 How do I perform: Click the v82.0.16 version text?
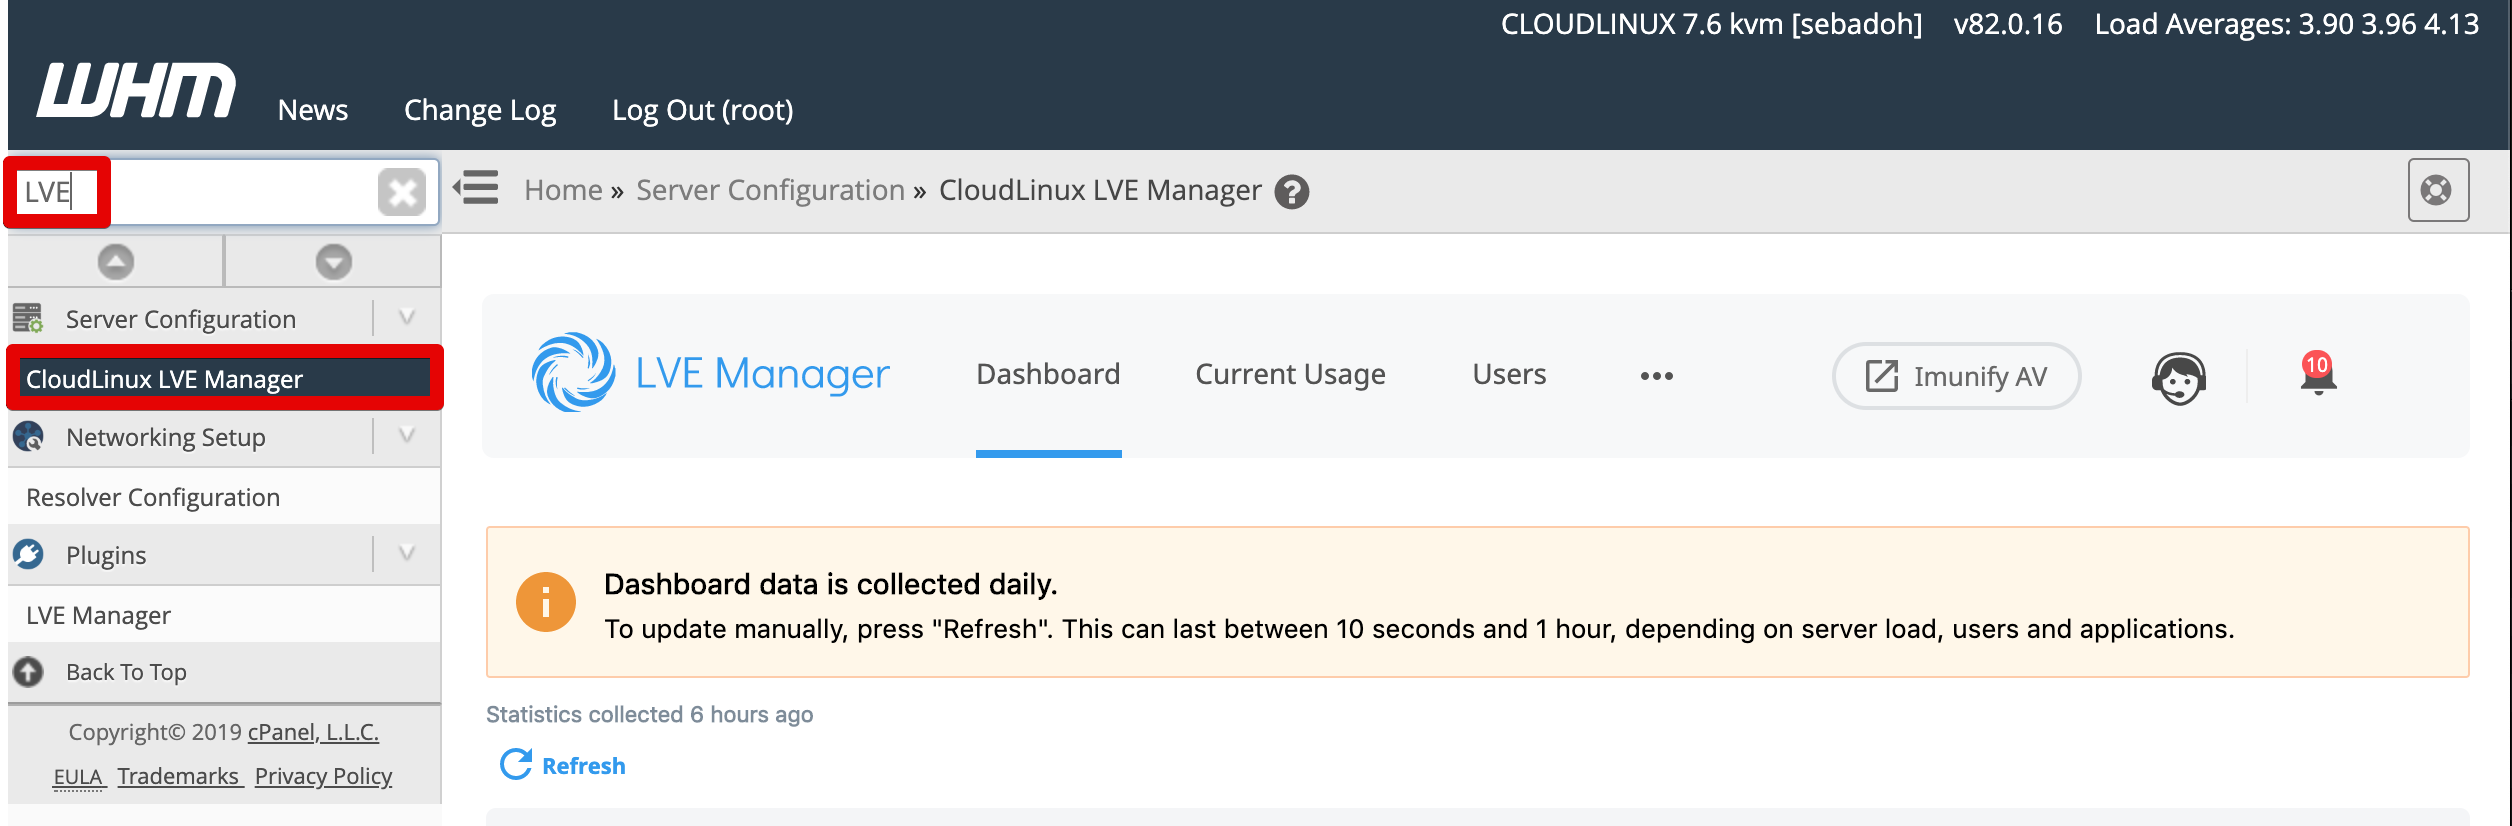pyautogui.click(x=2008, y=24)
